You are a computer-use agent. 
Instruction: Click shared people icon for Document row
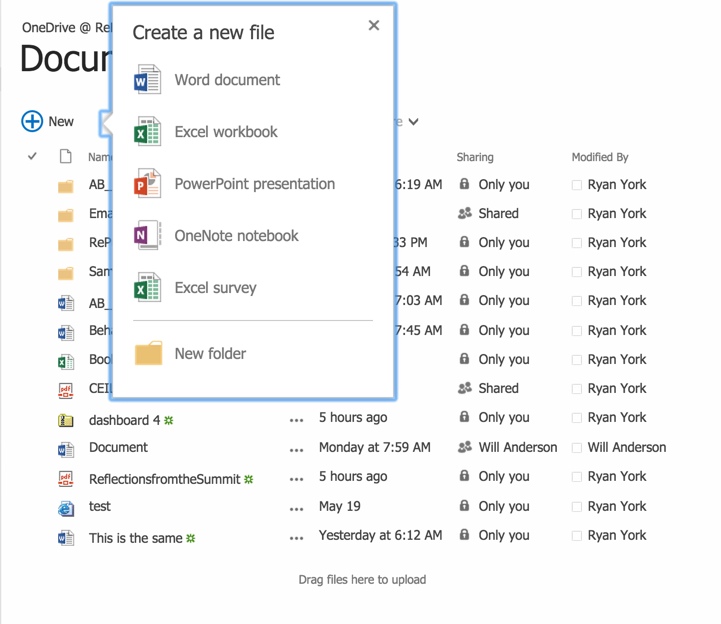(465, 447)
